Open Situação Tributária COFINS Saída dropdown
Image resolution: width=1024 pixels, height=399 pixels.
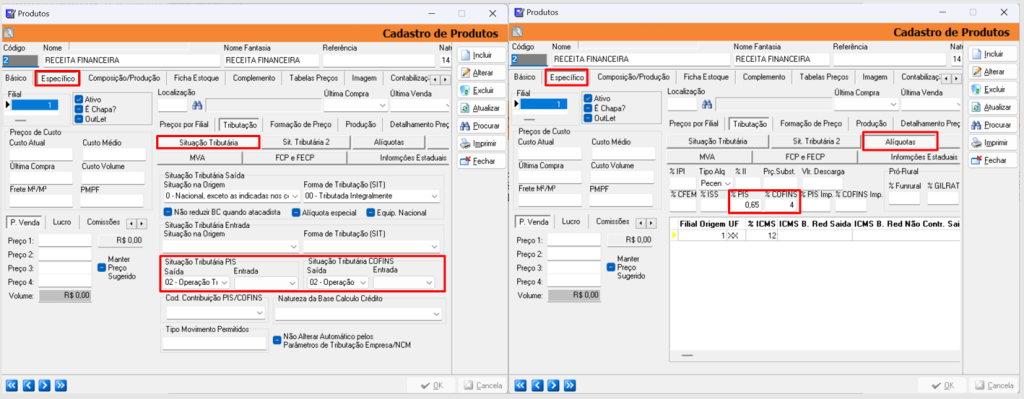click(x=363, y=283)
